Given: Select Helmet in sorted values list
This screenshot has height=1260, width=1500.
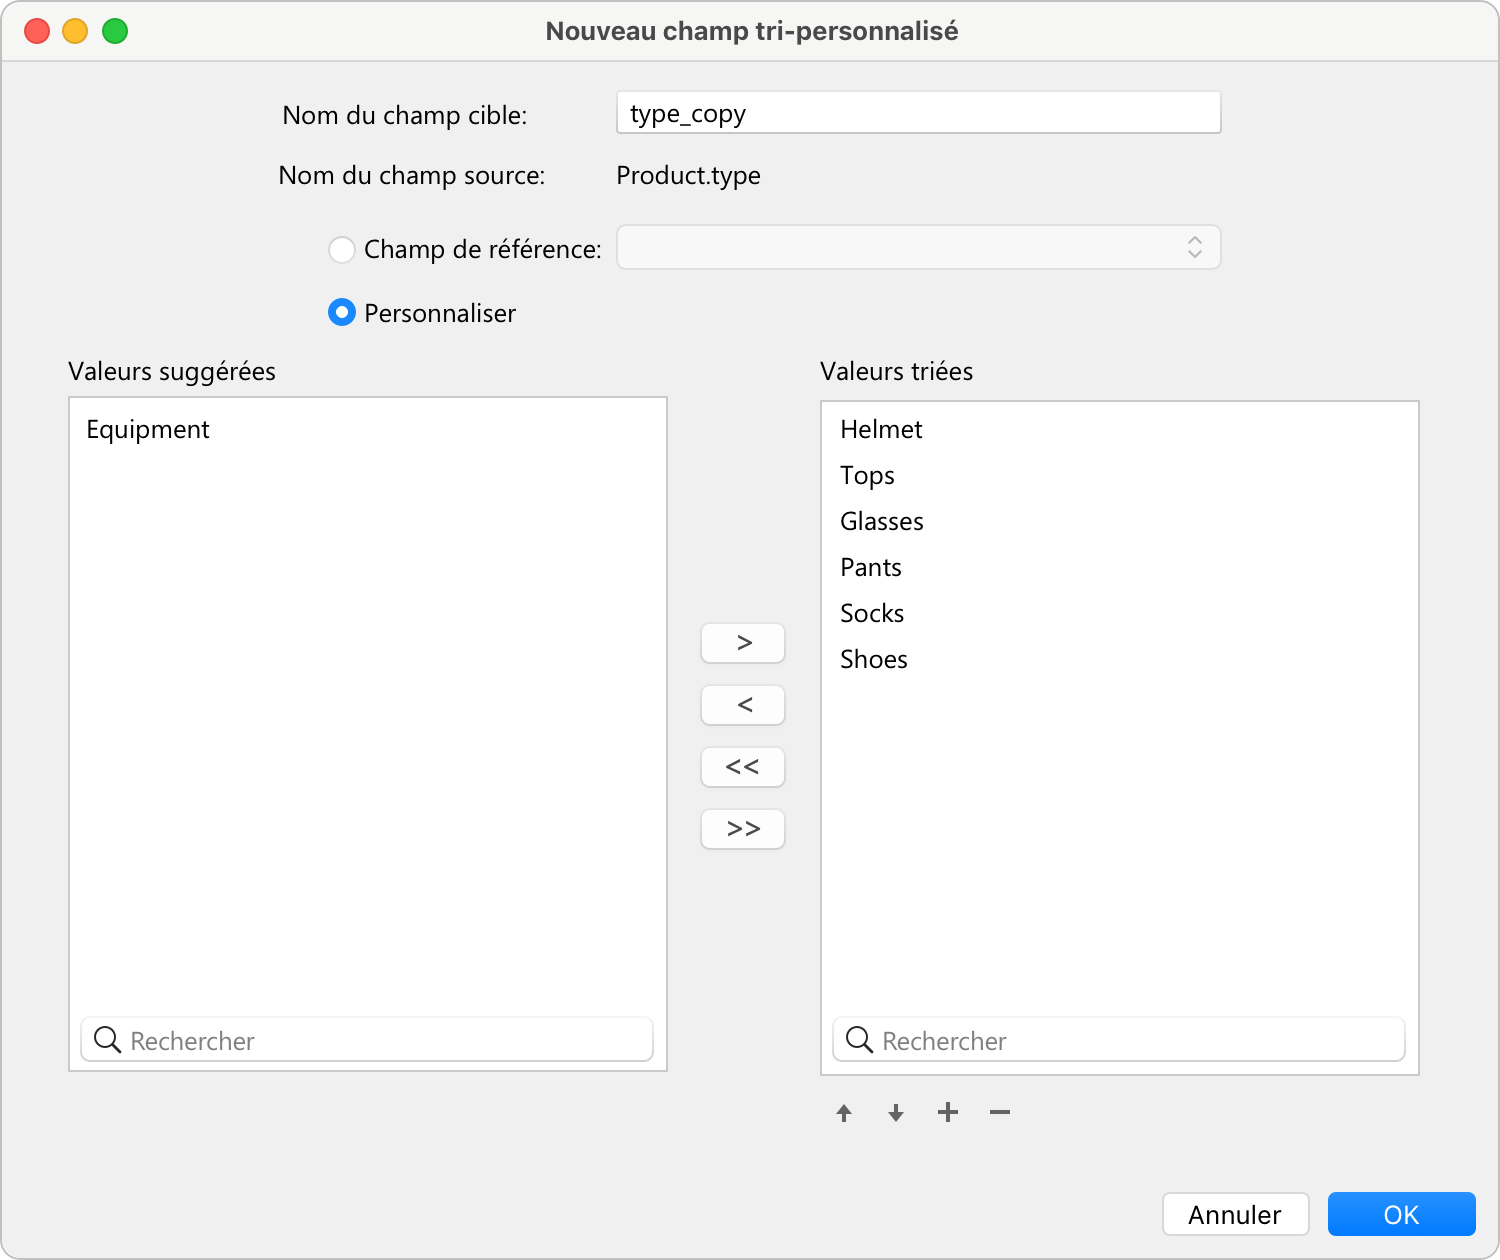Looking at the screenshot, I should [881, 430].
